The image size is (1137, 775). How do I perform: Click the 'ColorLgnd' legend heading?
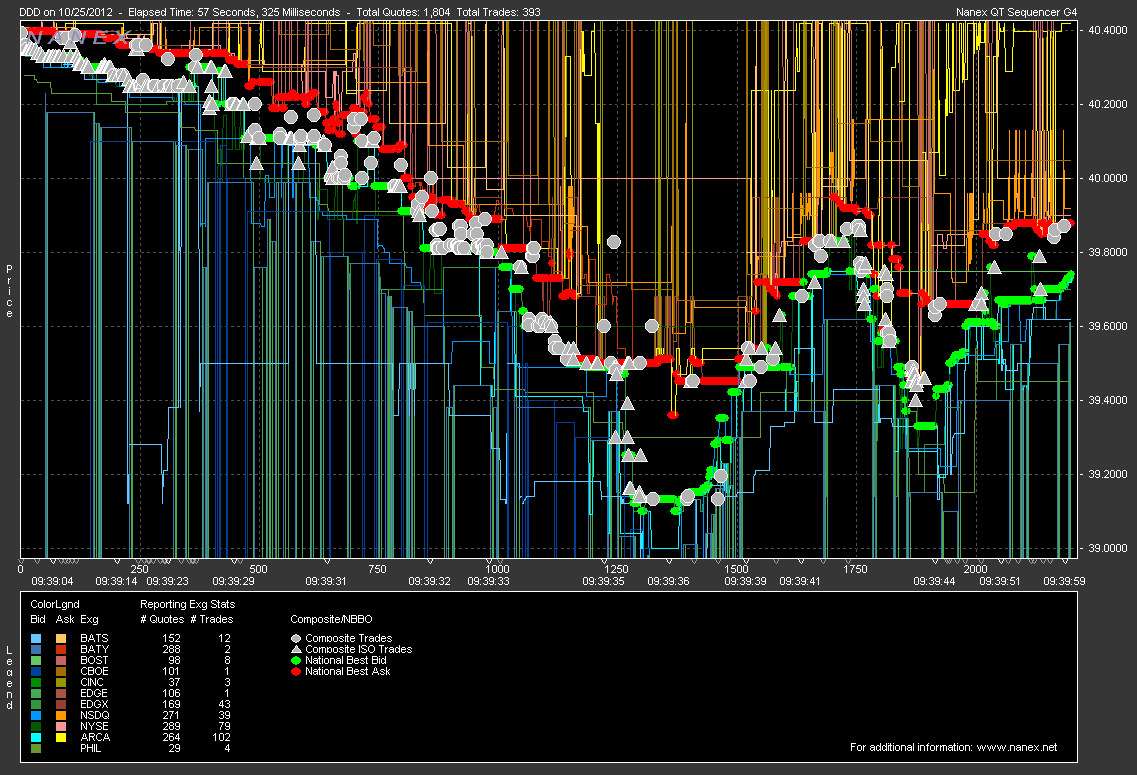click(54, 605)
